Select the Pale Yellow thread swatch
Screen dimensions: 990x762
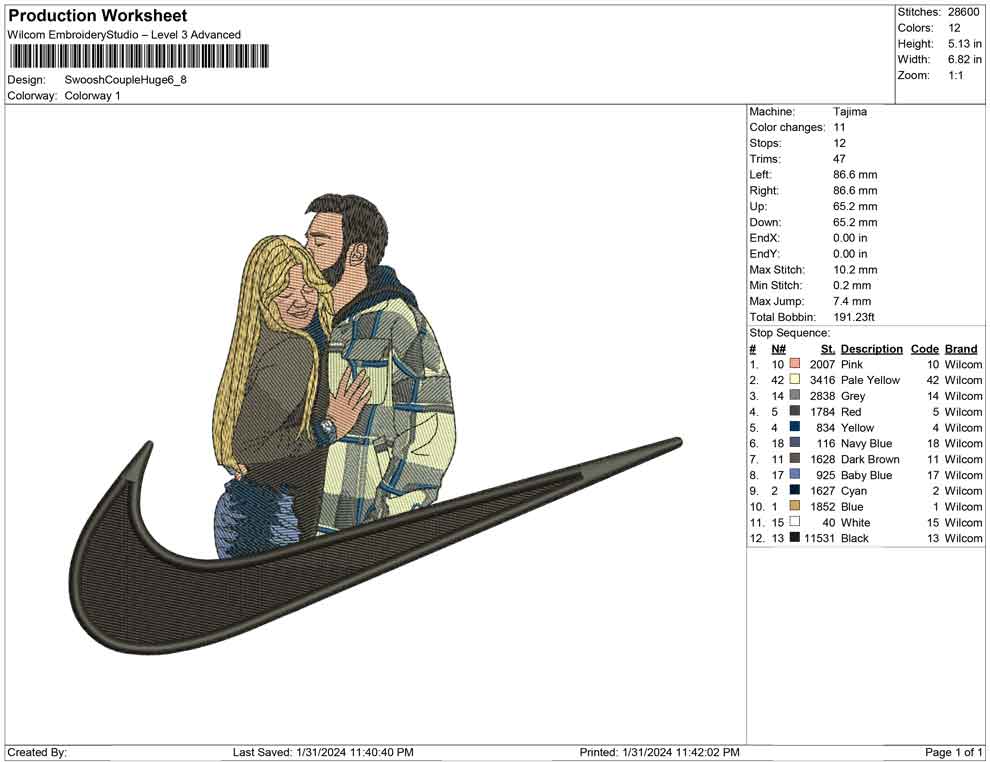(795, 380)
